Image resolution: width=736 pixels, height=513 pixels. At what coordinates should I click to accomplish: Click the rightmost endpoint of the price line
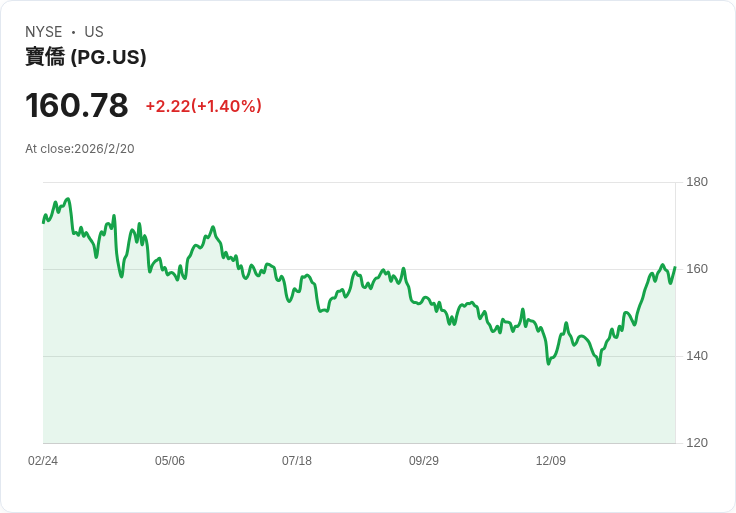(675, 267)
